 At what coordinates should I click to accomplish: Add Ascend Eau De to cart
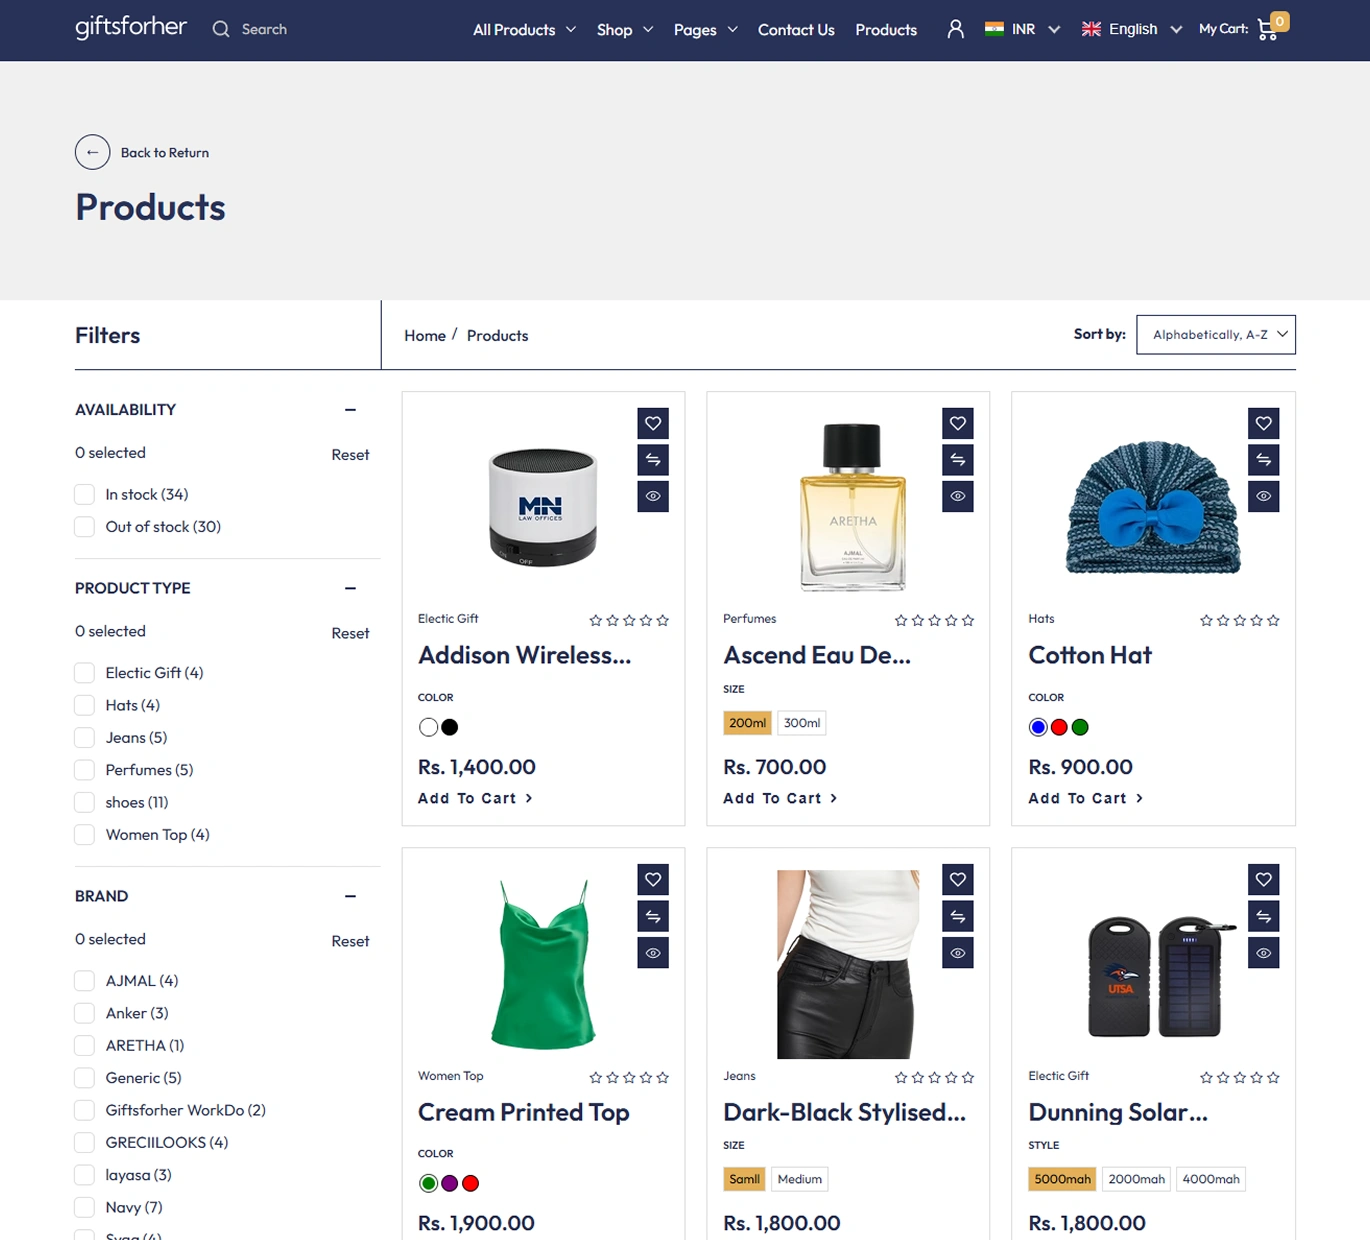[x=780, y=798]
